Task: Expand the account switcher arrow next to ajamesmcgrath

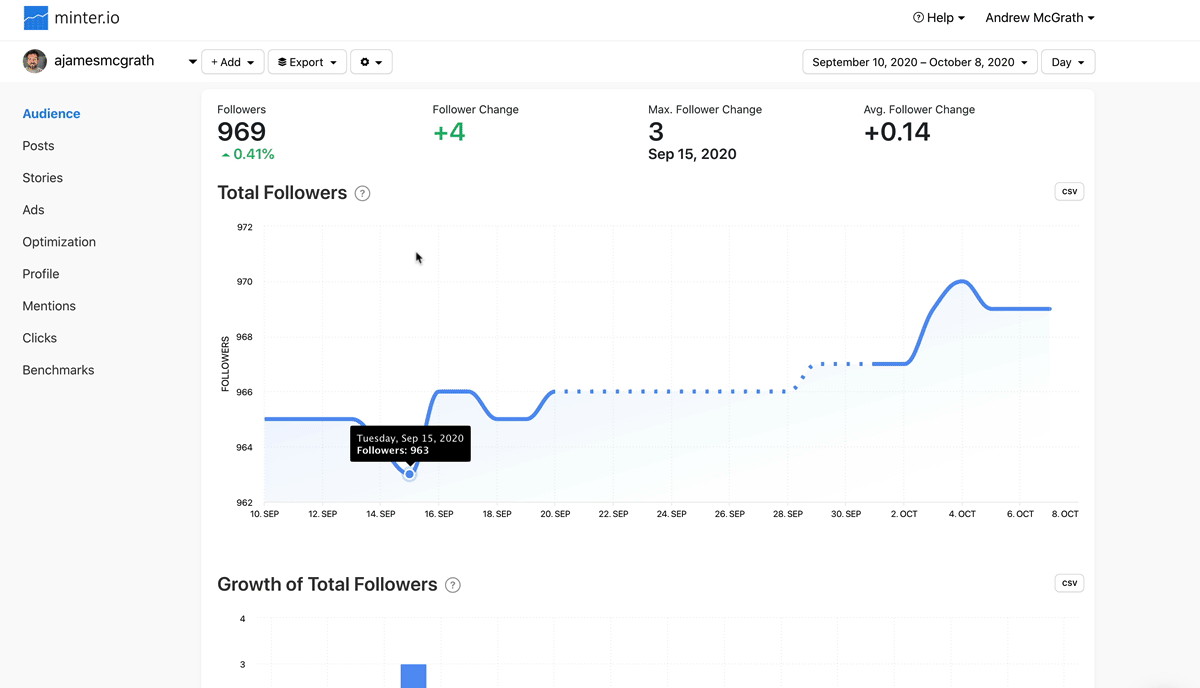Action: point(192,62)
